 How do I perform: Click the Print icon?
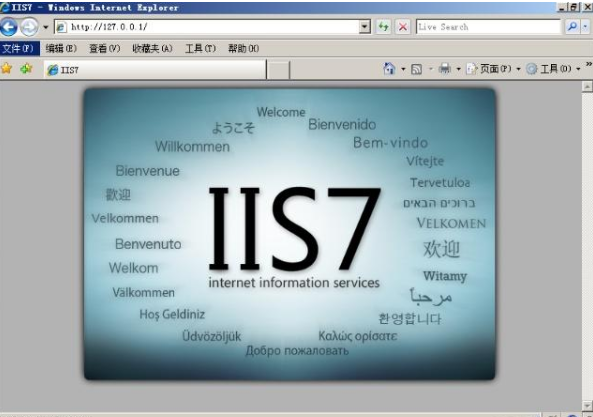[445, 69]
